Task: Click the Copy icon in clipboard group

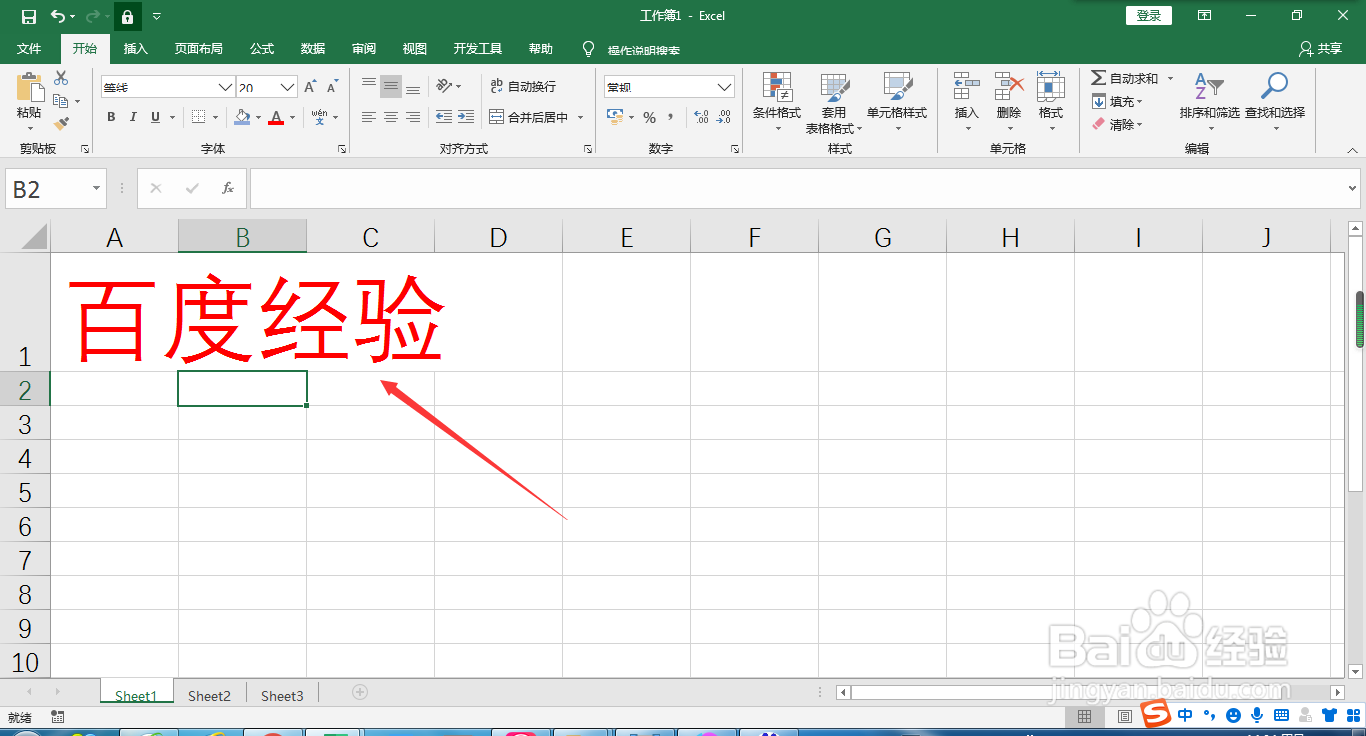Action: click(61, 101)
